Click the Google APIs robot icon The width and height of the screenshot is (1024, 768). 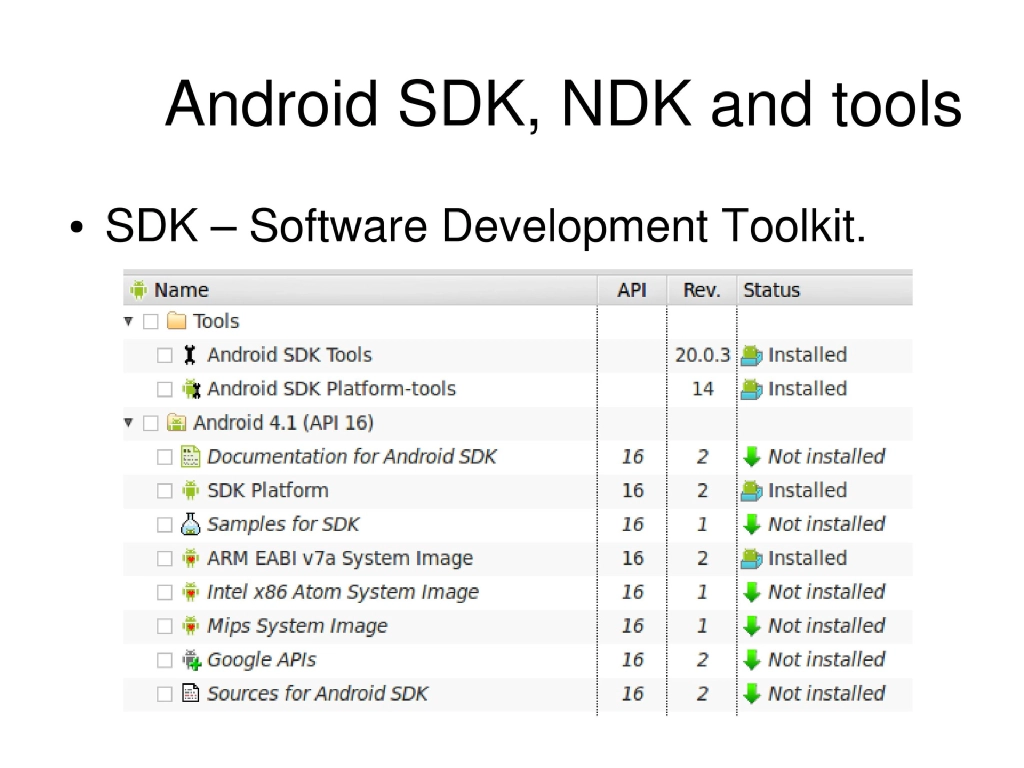point(189,660)
